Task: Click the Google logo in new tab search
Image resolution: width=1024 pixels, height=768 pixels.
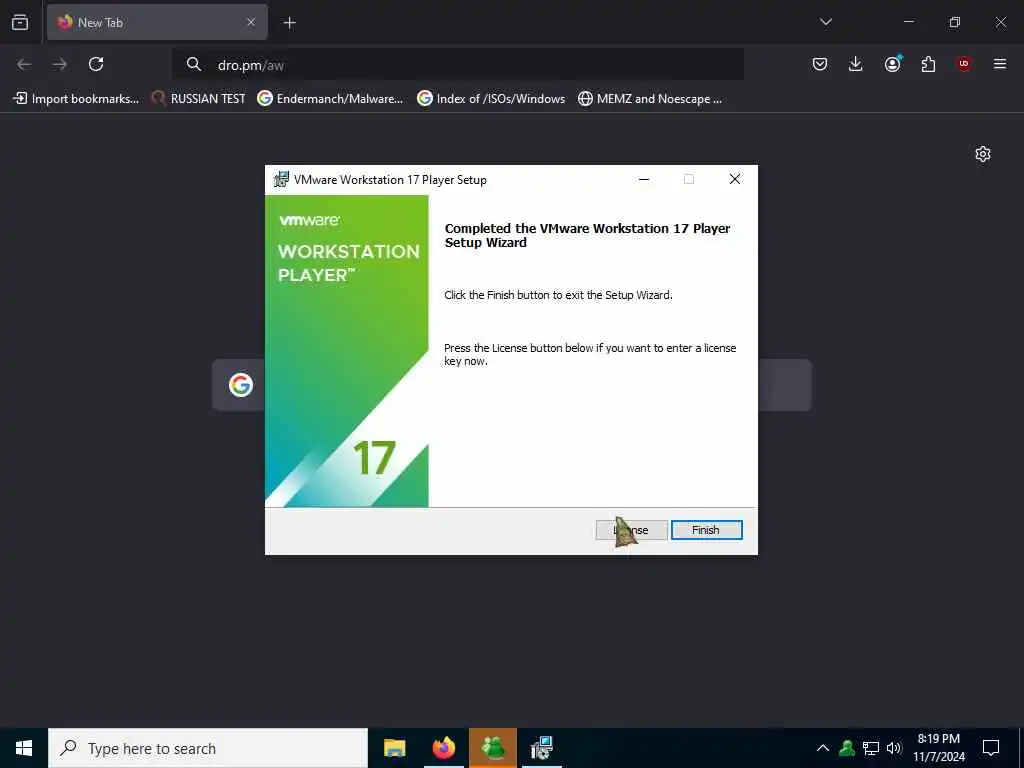Action: click(241, 385)
